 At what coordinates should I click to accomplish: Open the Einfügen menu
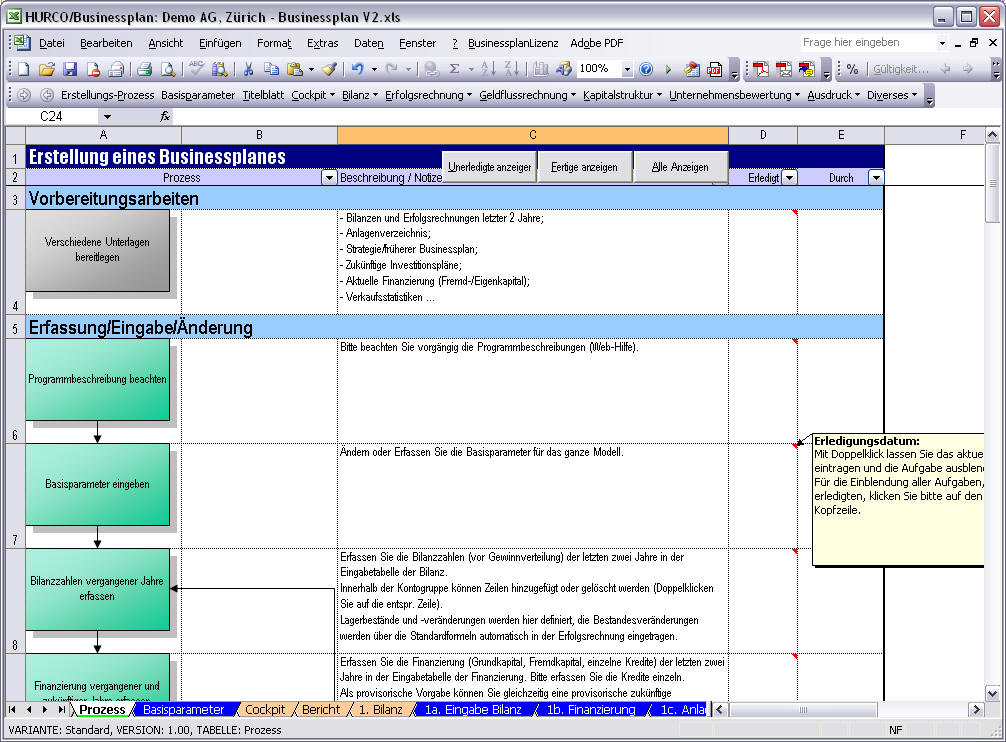tap(219, 43)
